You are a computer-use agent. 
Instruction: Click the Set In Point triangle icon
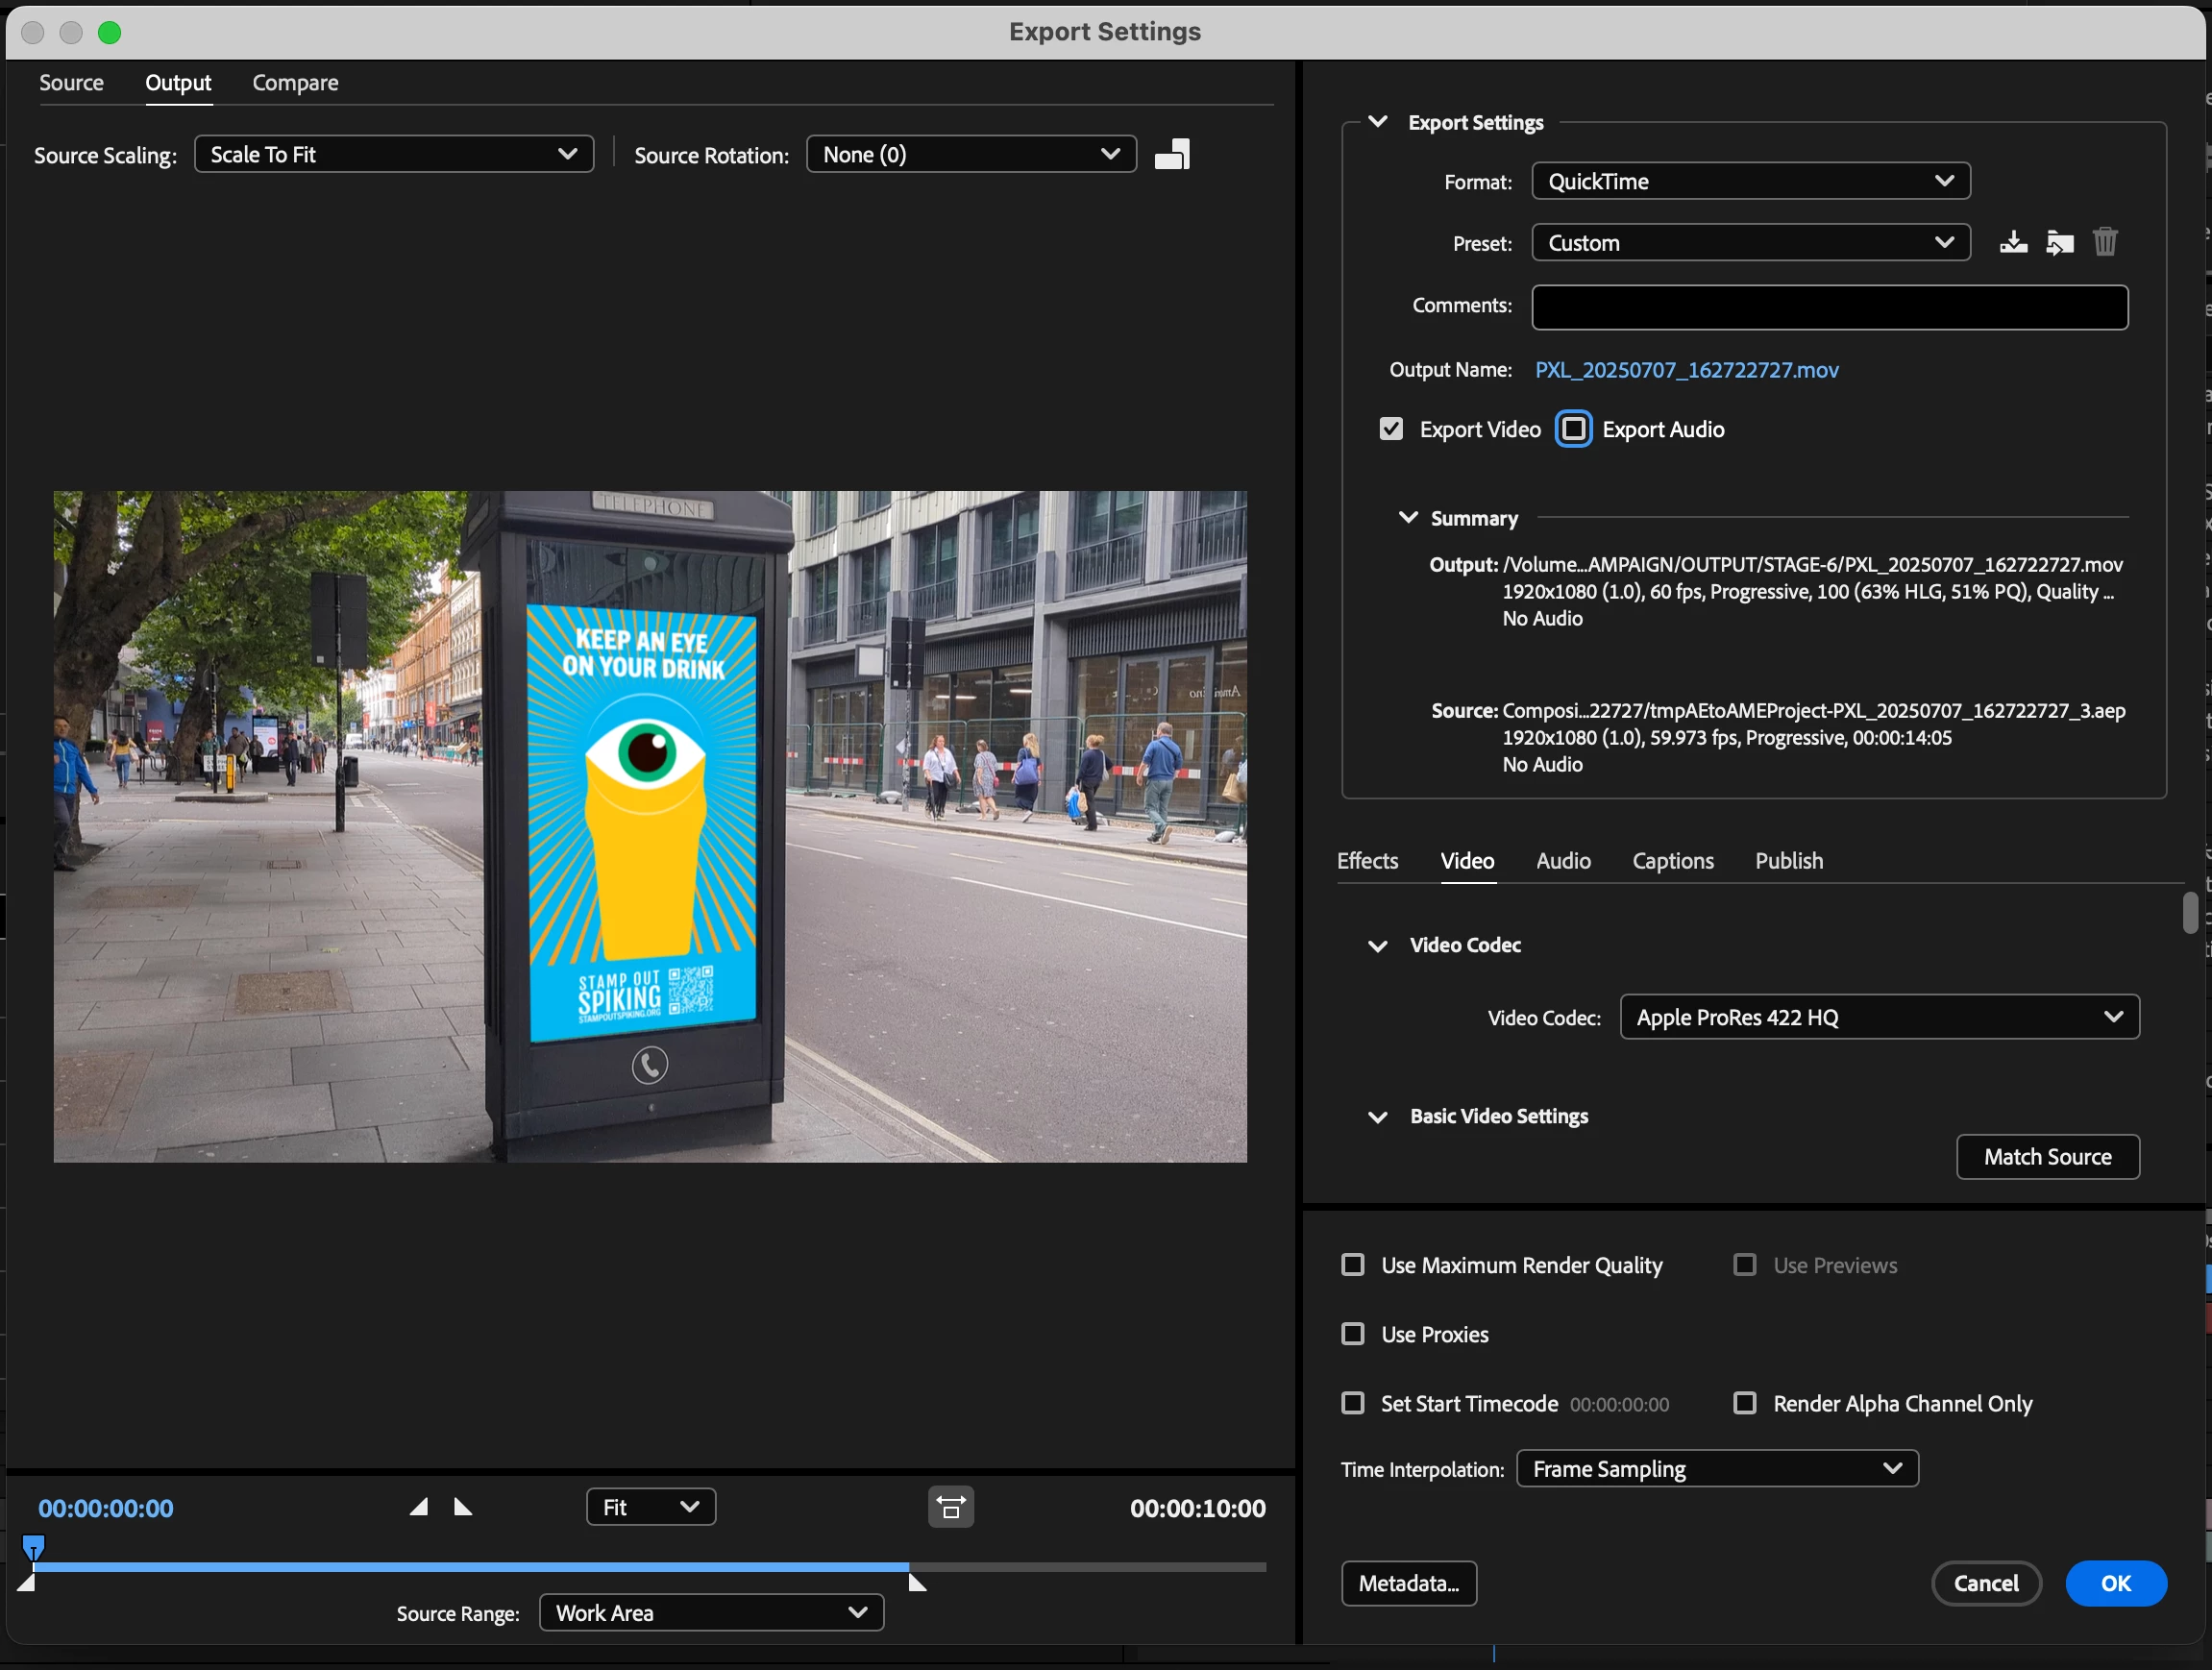coord(419,1507)
